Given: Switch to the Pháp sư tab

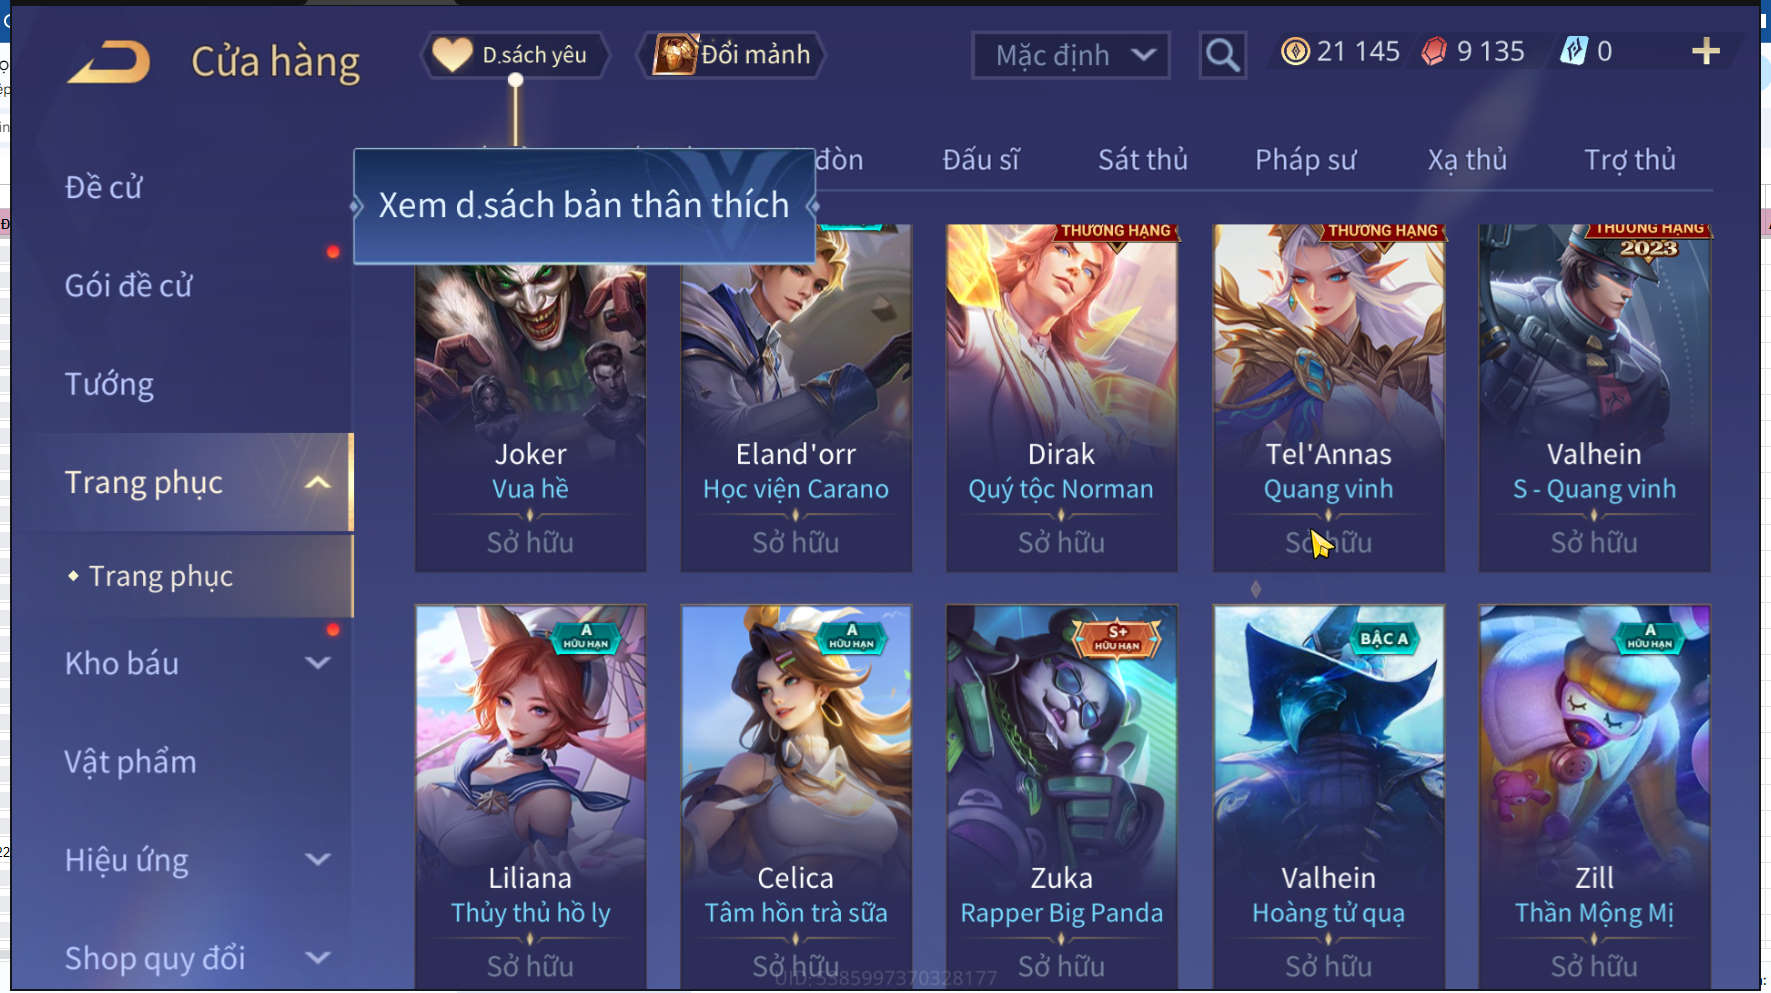Looking at the screenshot, I should click(x=1305, y=160).
